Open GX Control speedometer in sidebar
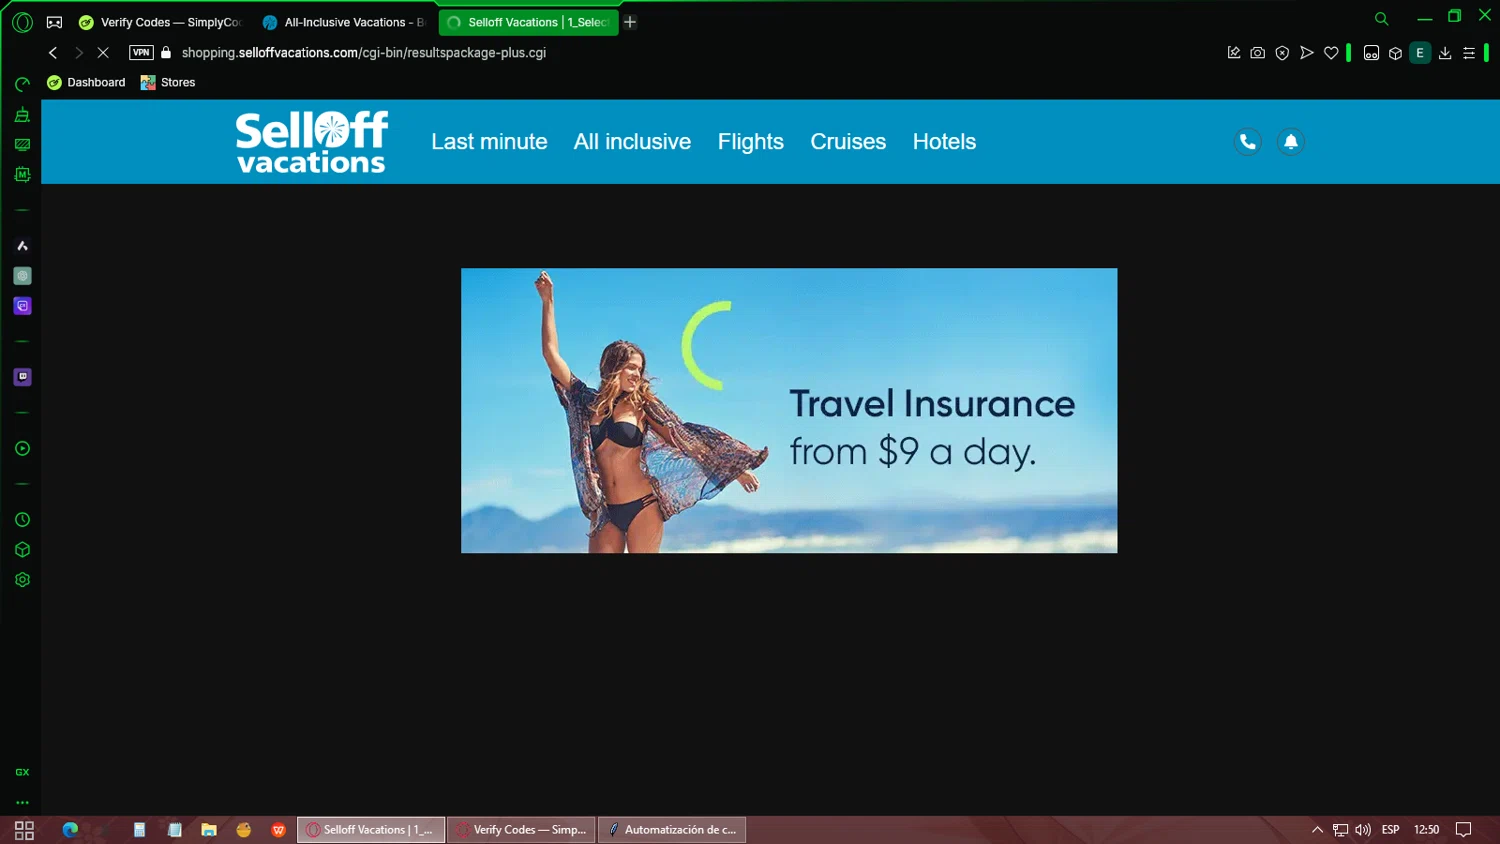This screenshot has height=844, width=1500. [x=22, y=84]
